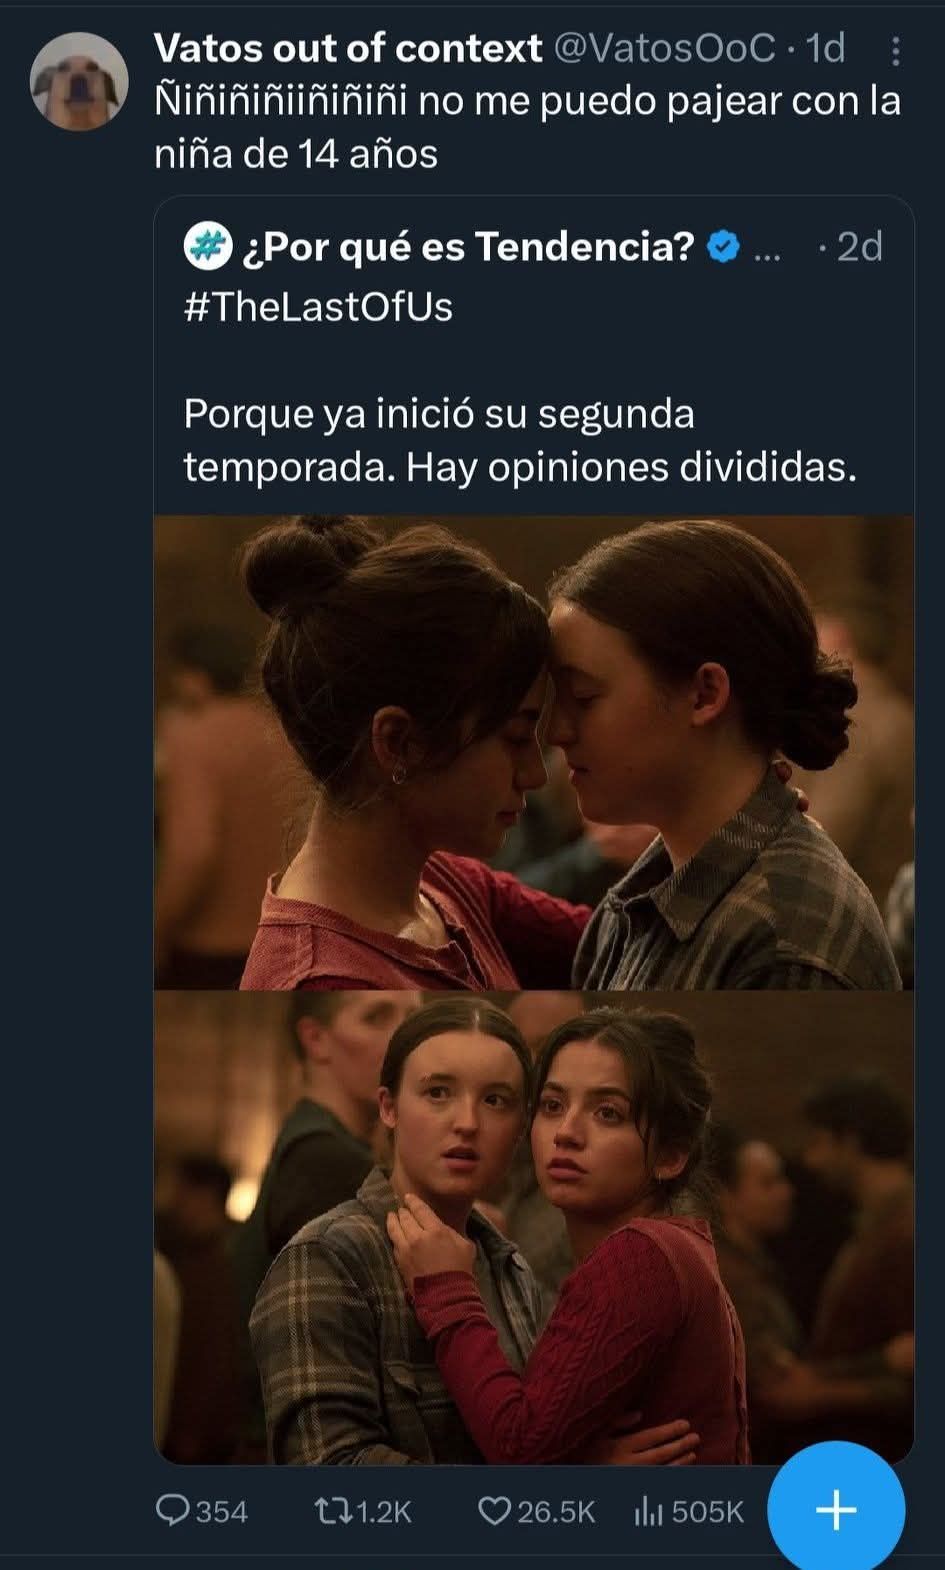Viewport: 945px width, 1570px height.
Task: Tap the blue verified badge
Action: [x=723, y=247]
